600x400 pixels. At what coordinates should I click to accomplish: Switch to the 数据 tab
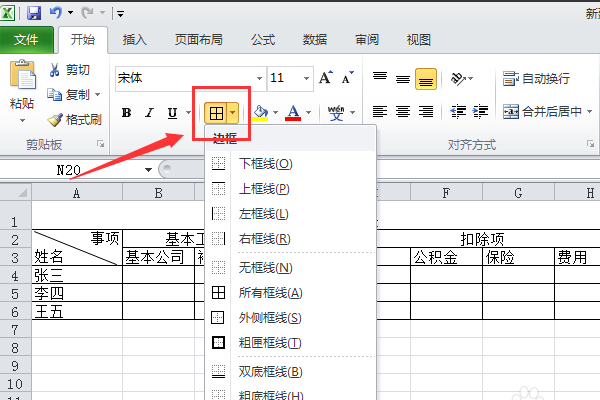tap(315, 39)
